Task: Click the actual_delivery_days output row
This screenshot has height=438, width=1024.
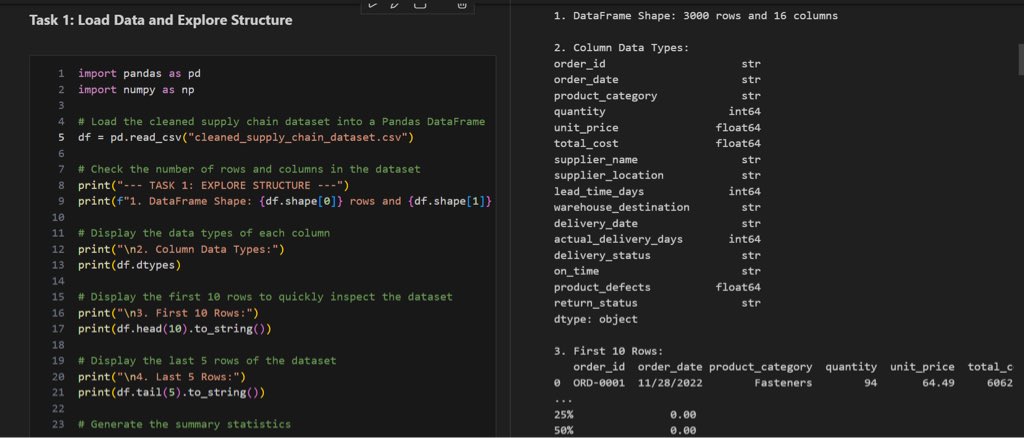Action: point(657,239)
